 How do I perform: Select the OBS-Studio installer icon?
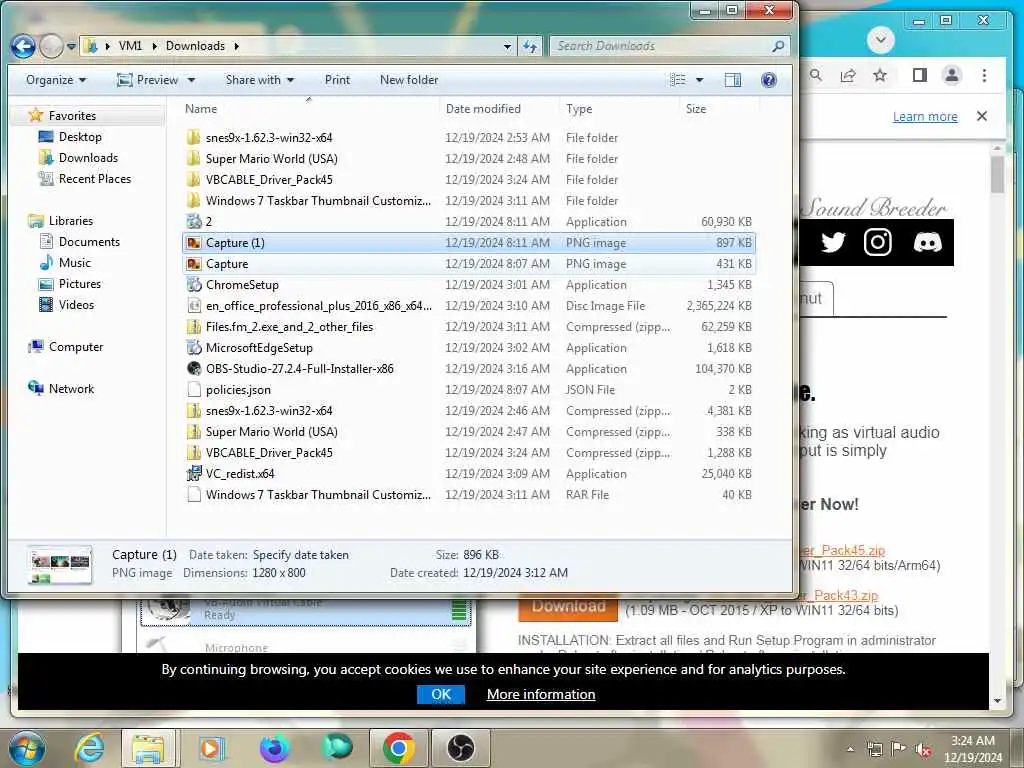point(193,369)
